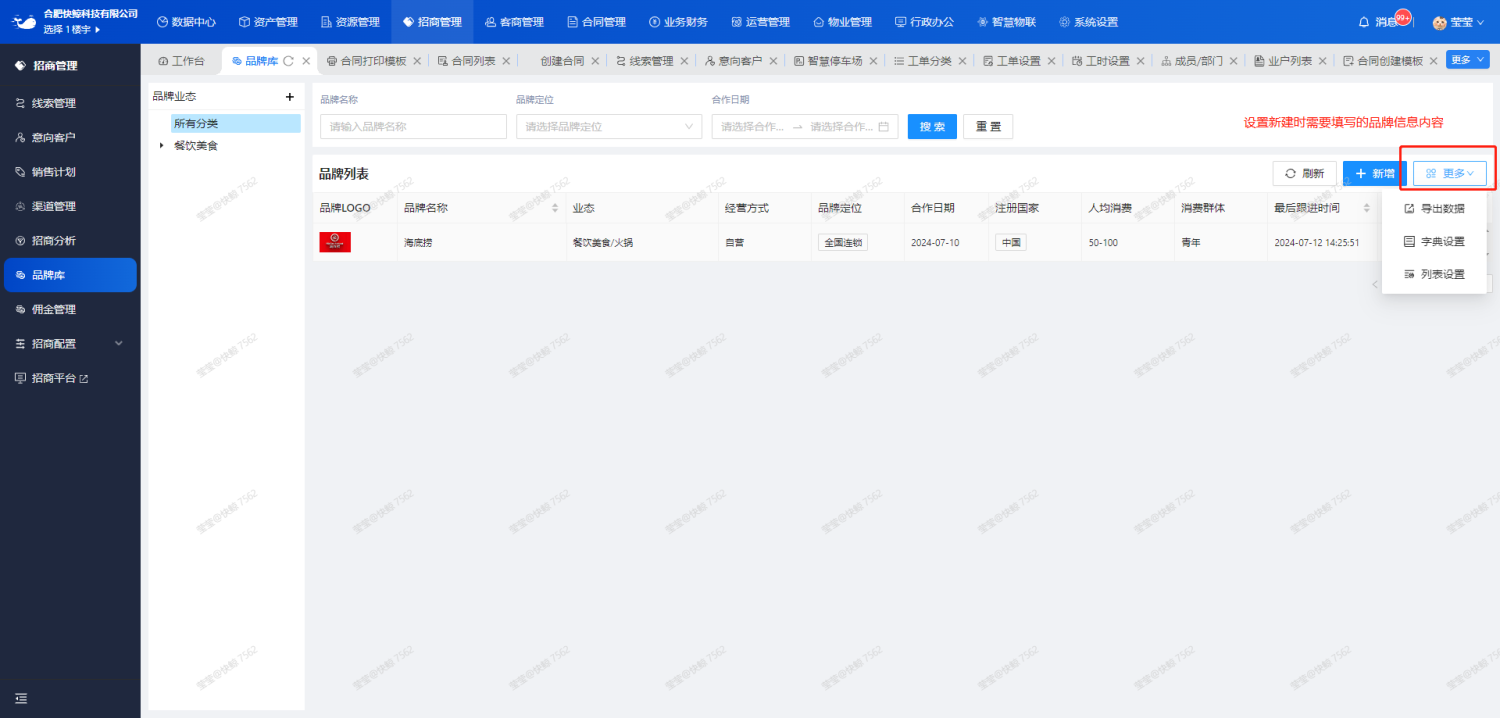1500x718 pixels.
Task: Open the 行政办公 top menu
Action: click(924, 22)
